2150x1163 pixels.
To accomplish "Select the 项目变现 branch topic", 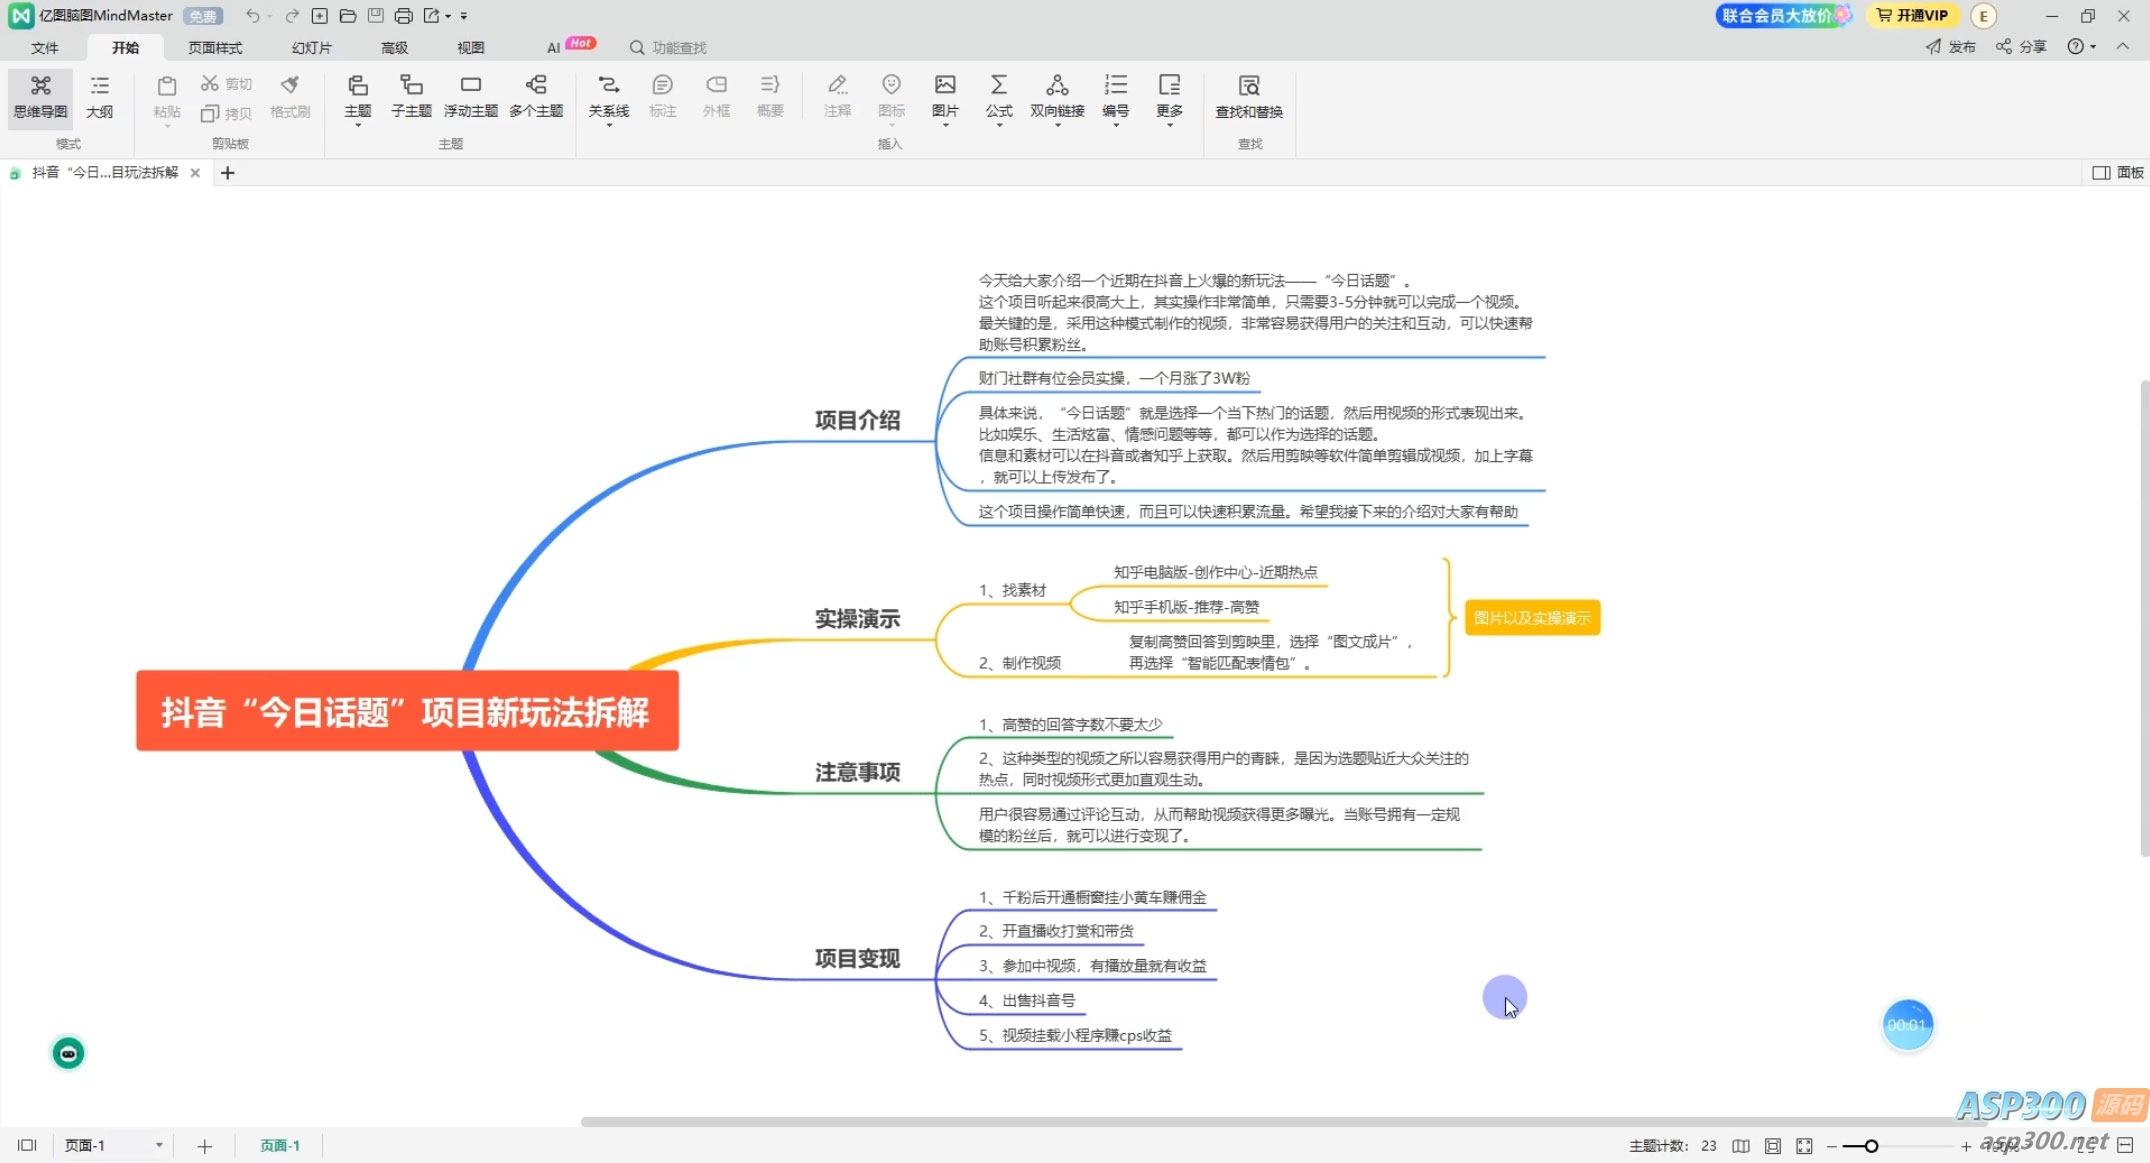I will 857,958.
